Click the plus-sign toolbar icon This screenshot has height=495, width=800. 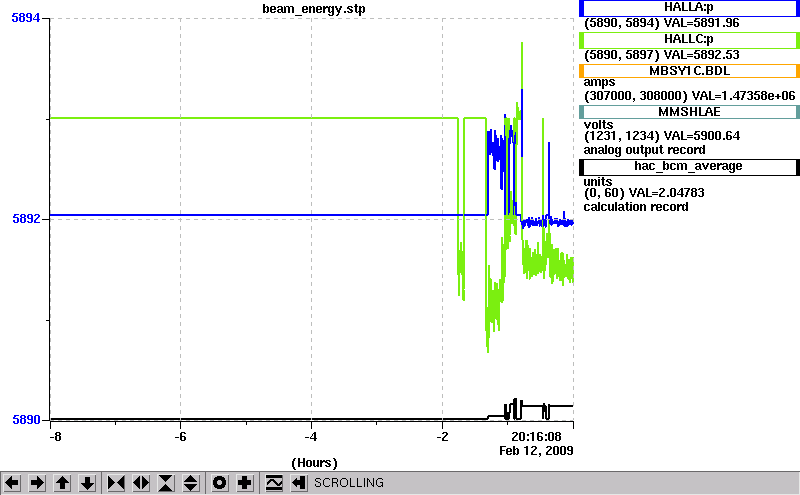click(x=245, y=483)
